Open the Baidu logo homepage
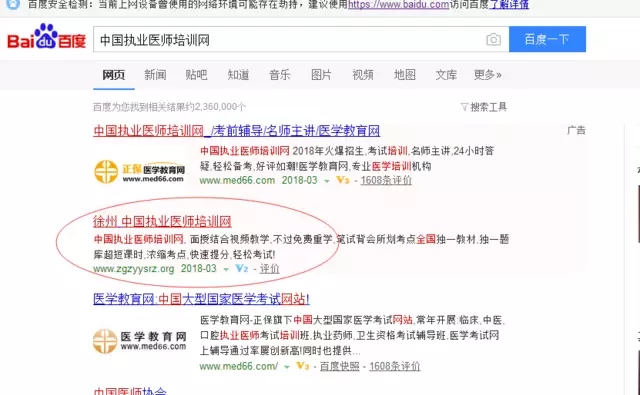 47,37
